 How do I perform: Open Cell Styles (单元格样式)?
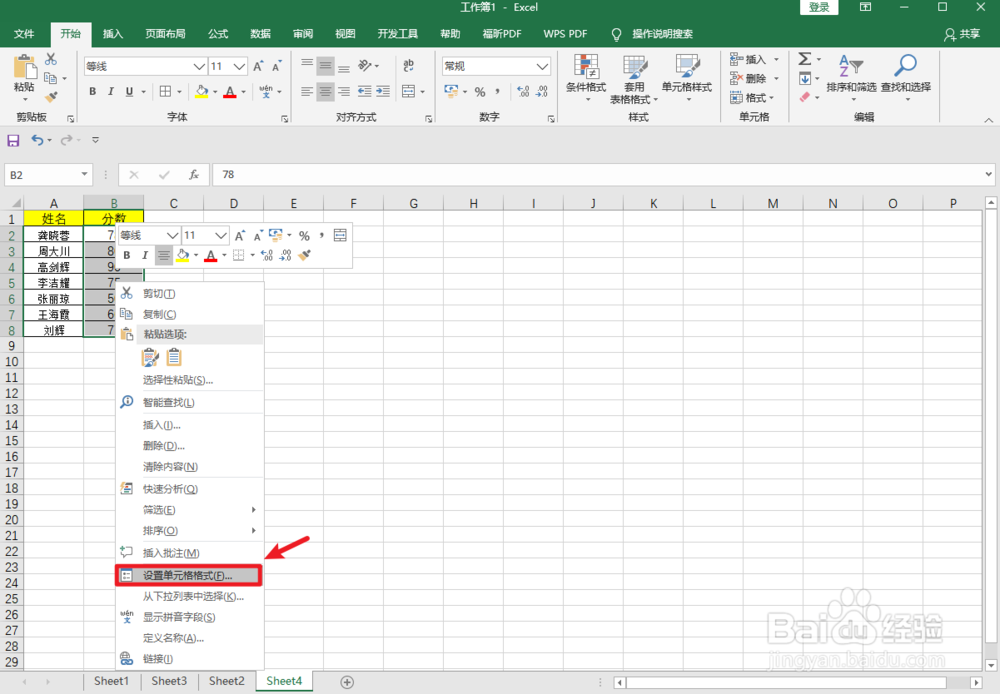[x=687, y=80]
